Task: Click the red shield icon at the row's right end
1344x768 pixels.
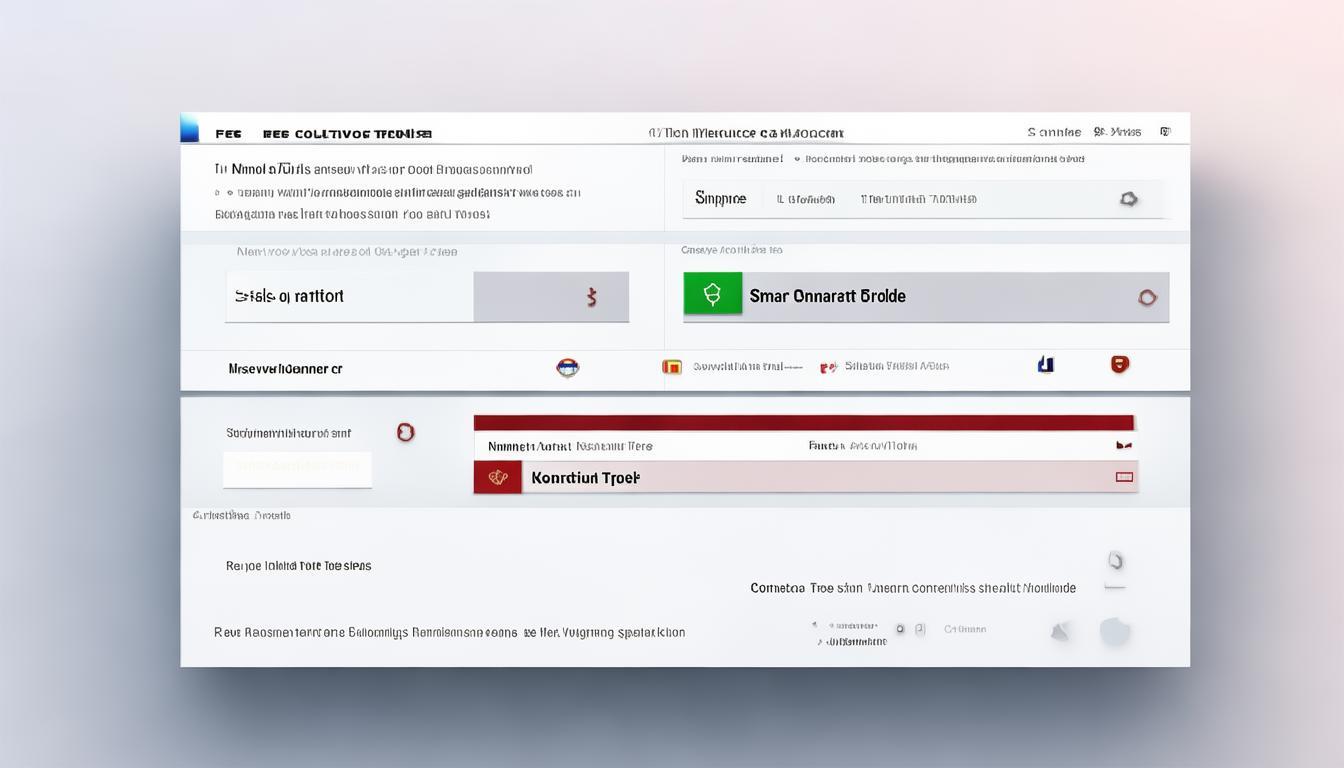Action: pyautogui.click(x=1120, y=365)
